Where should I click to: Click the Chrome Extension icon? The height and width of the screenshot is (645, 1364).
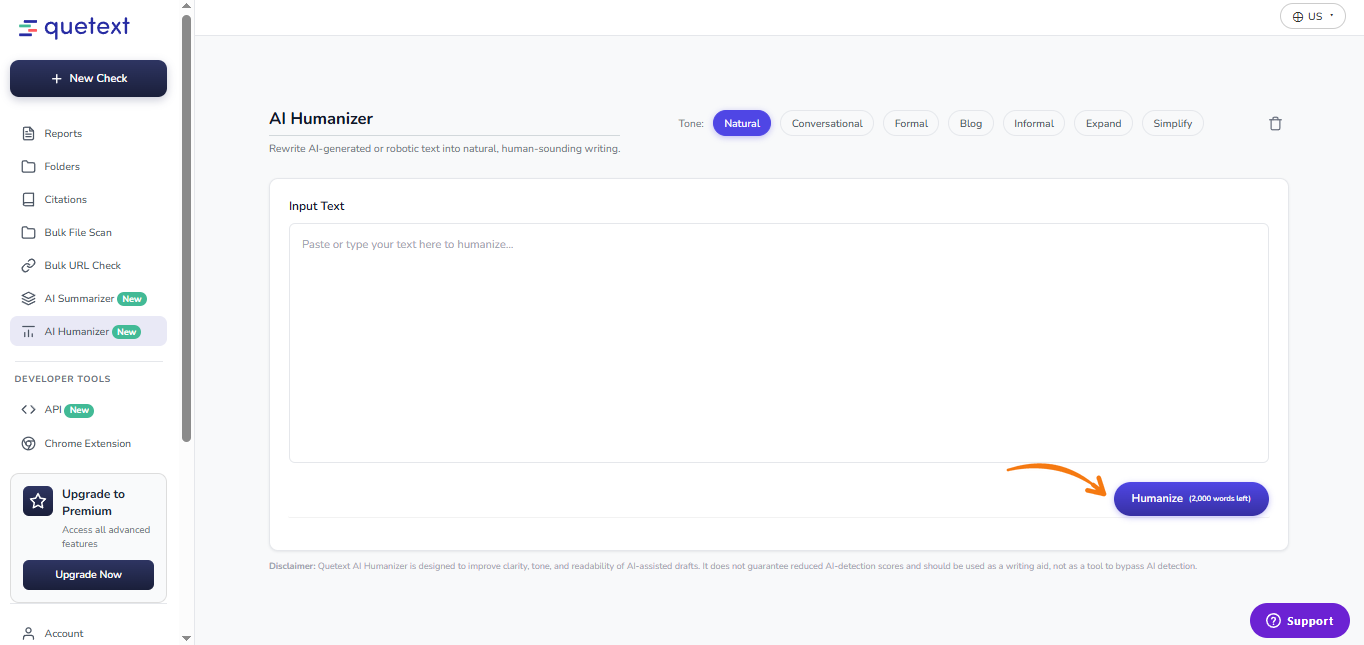[x=29, y=443]
